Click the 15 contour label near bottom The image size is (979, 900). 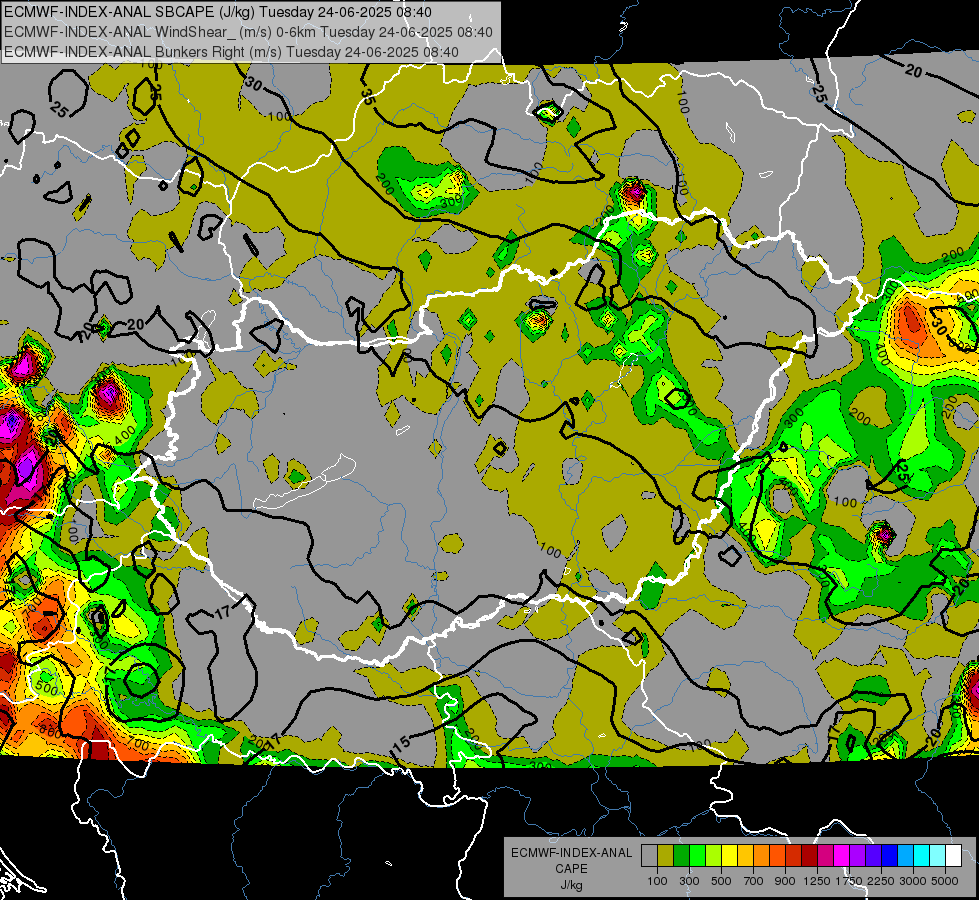tap(401, 743)
